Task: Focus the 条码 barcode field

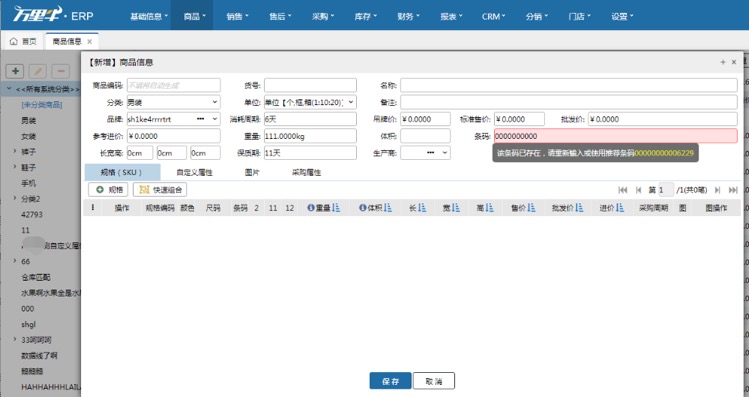Action: pos(616,136)
